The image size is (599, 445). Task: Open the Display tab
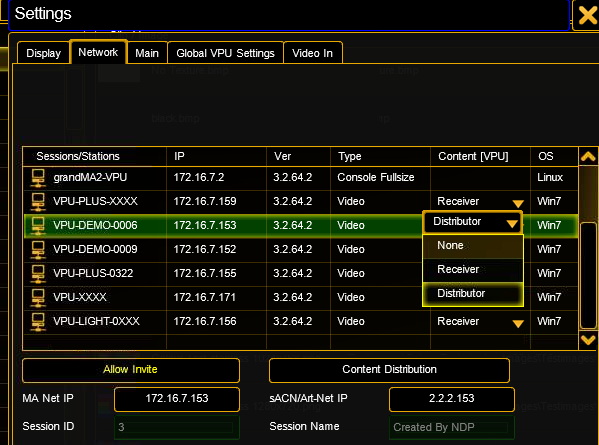pos(44,53)
